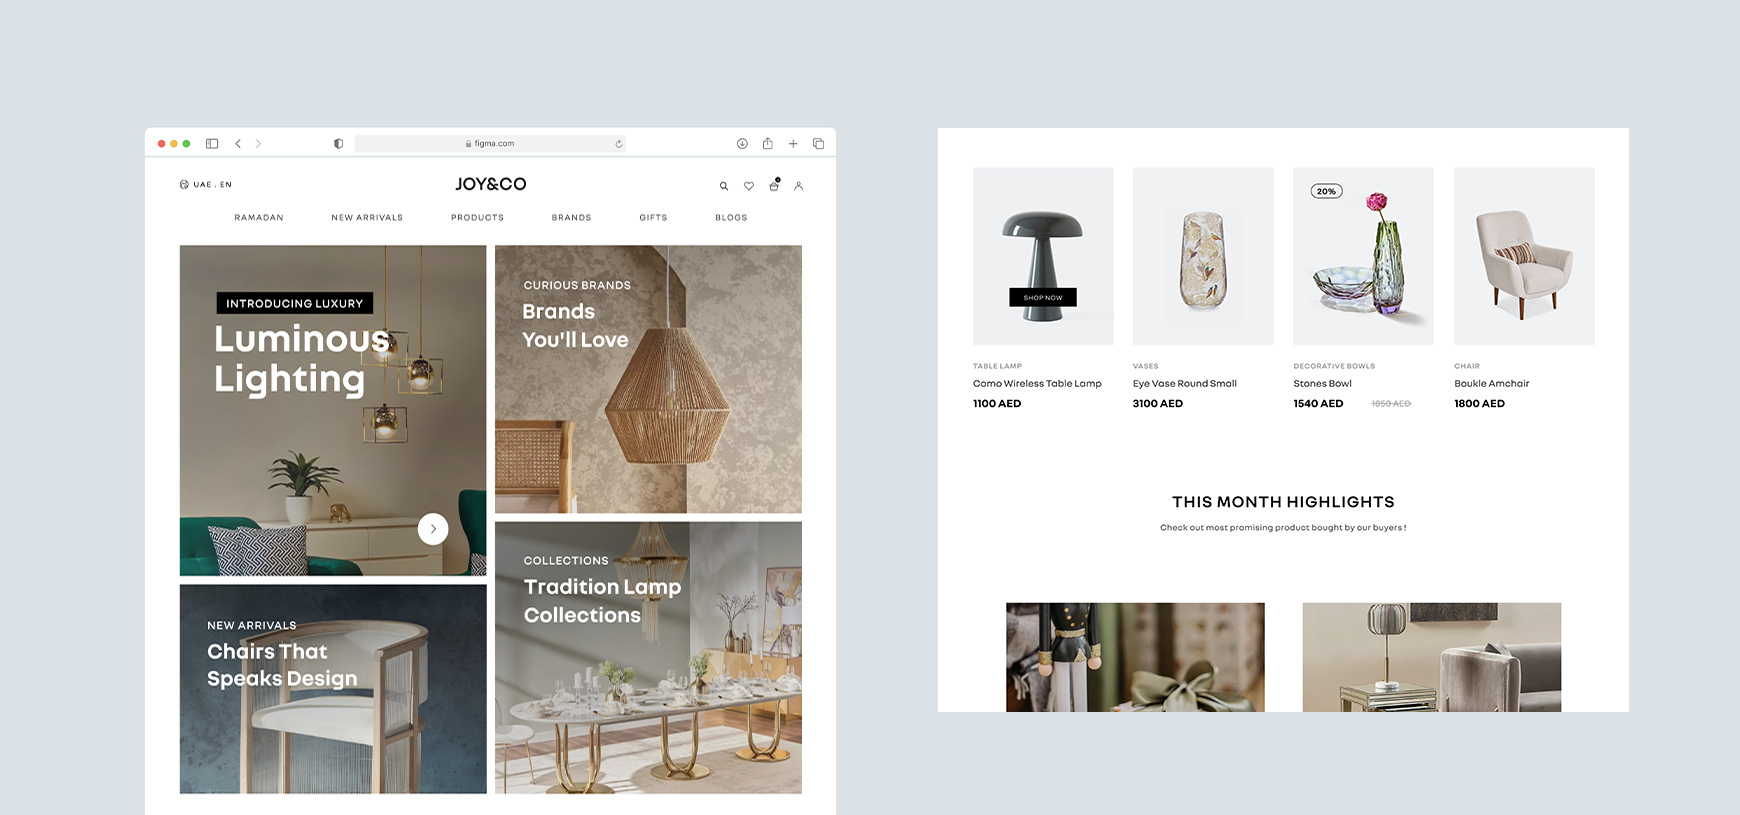Click the search magnifier icon
1740x815 pixels.
[x=724, y=186]
